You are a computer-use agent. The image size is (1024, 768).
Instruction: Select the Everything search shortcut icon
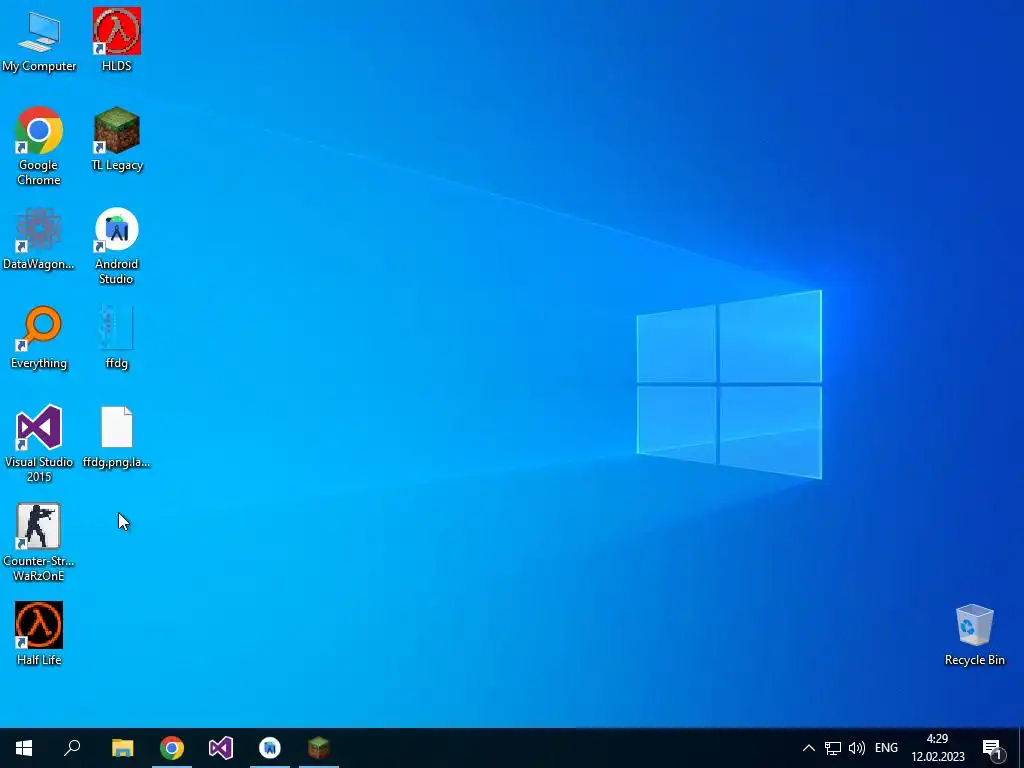39,328
